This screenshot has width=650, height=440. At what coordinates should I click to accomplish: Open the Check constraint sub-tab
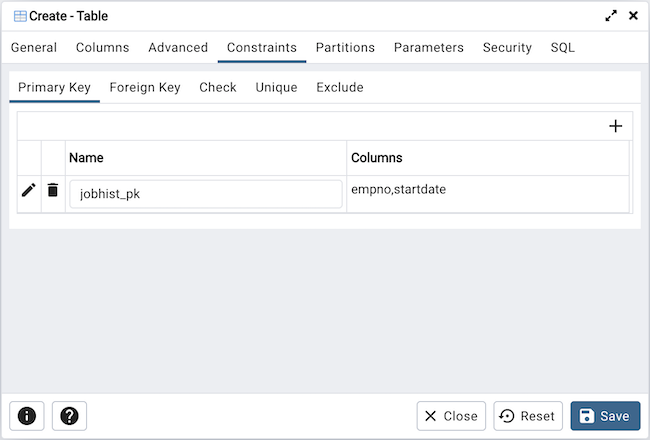click(218, 87)
